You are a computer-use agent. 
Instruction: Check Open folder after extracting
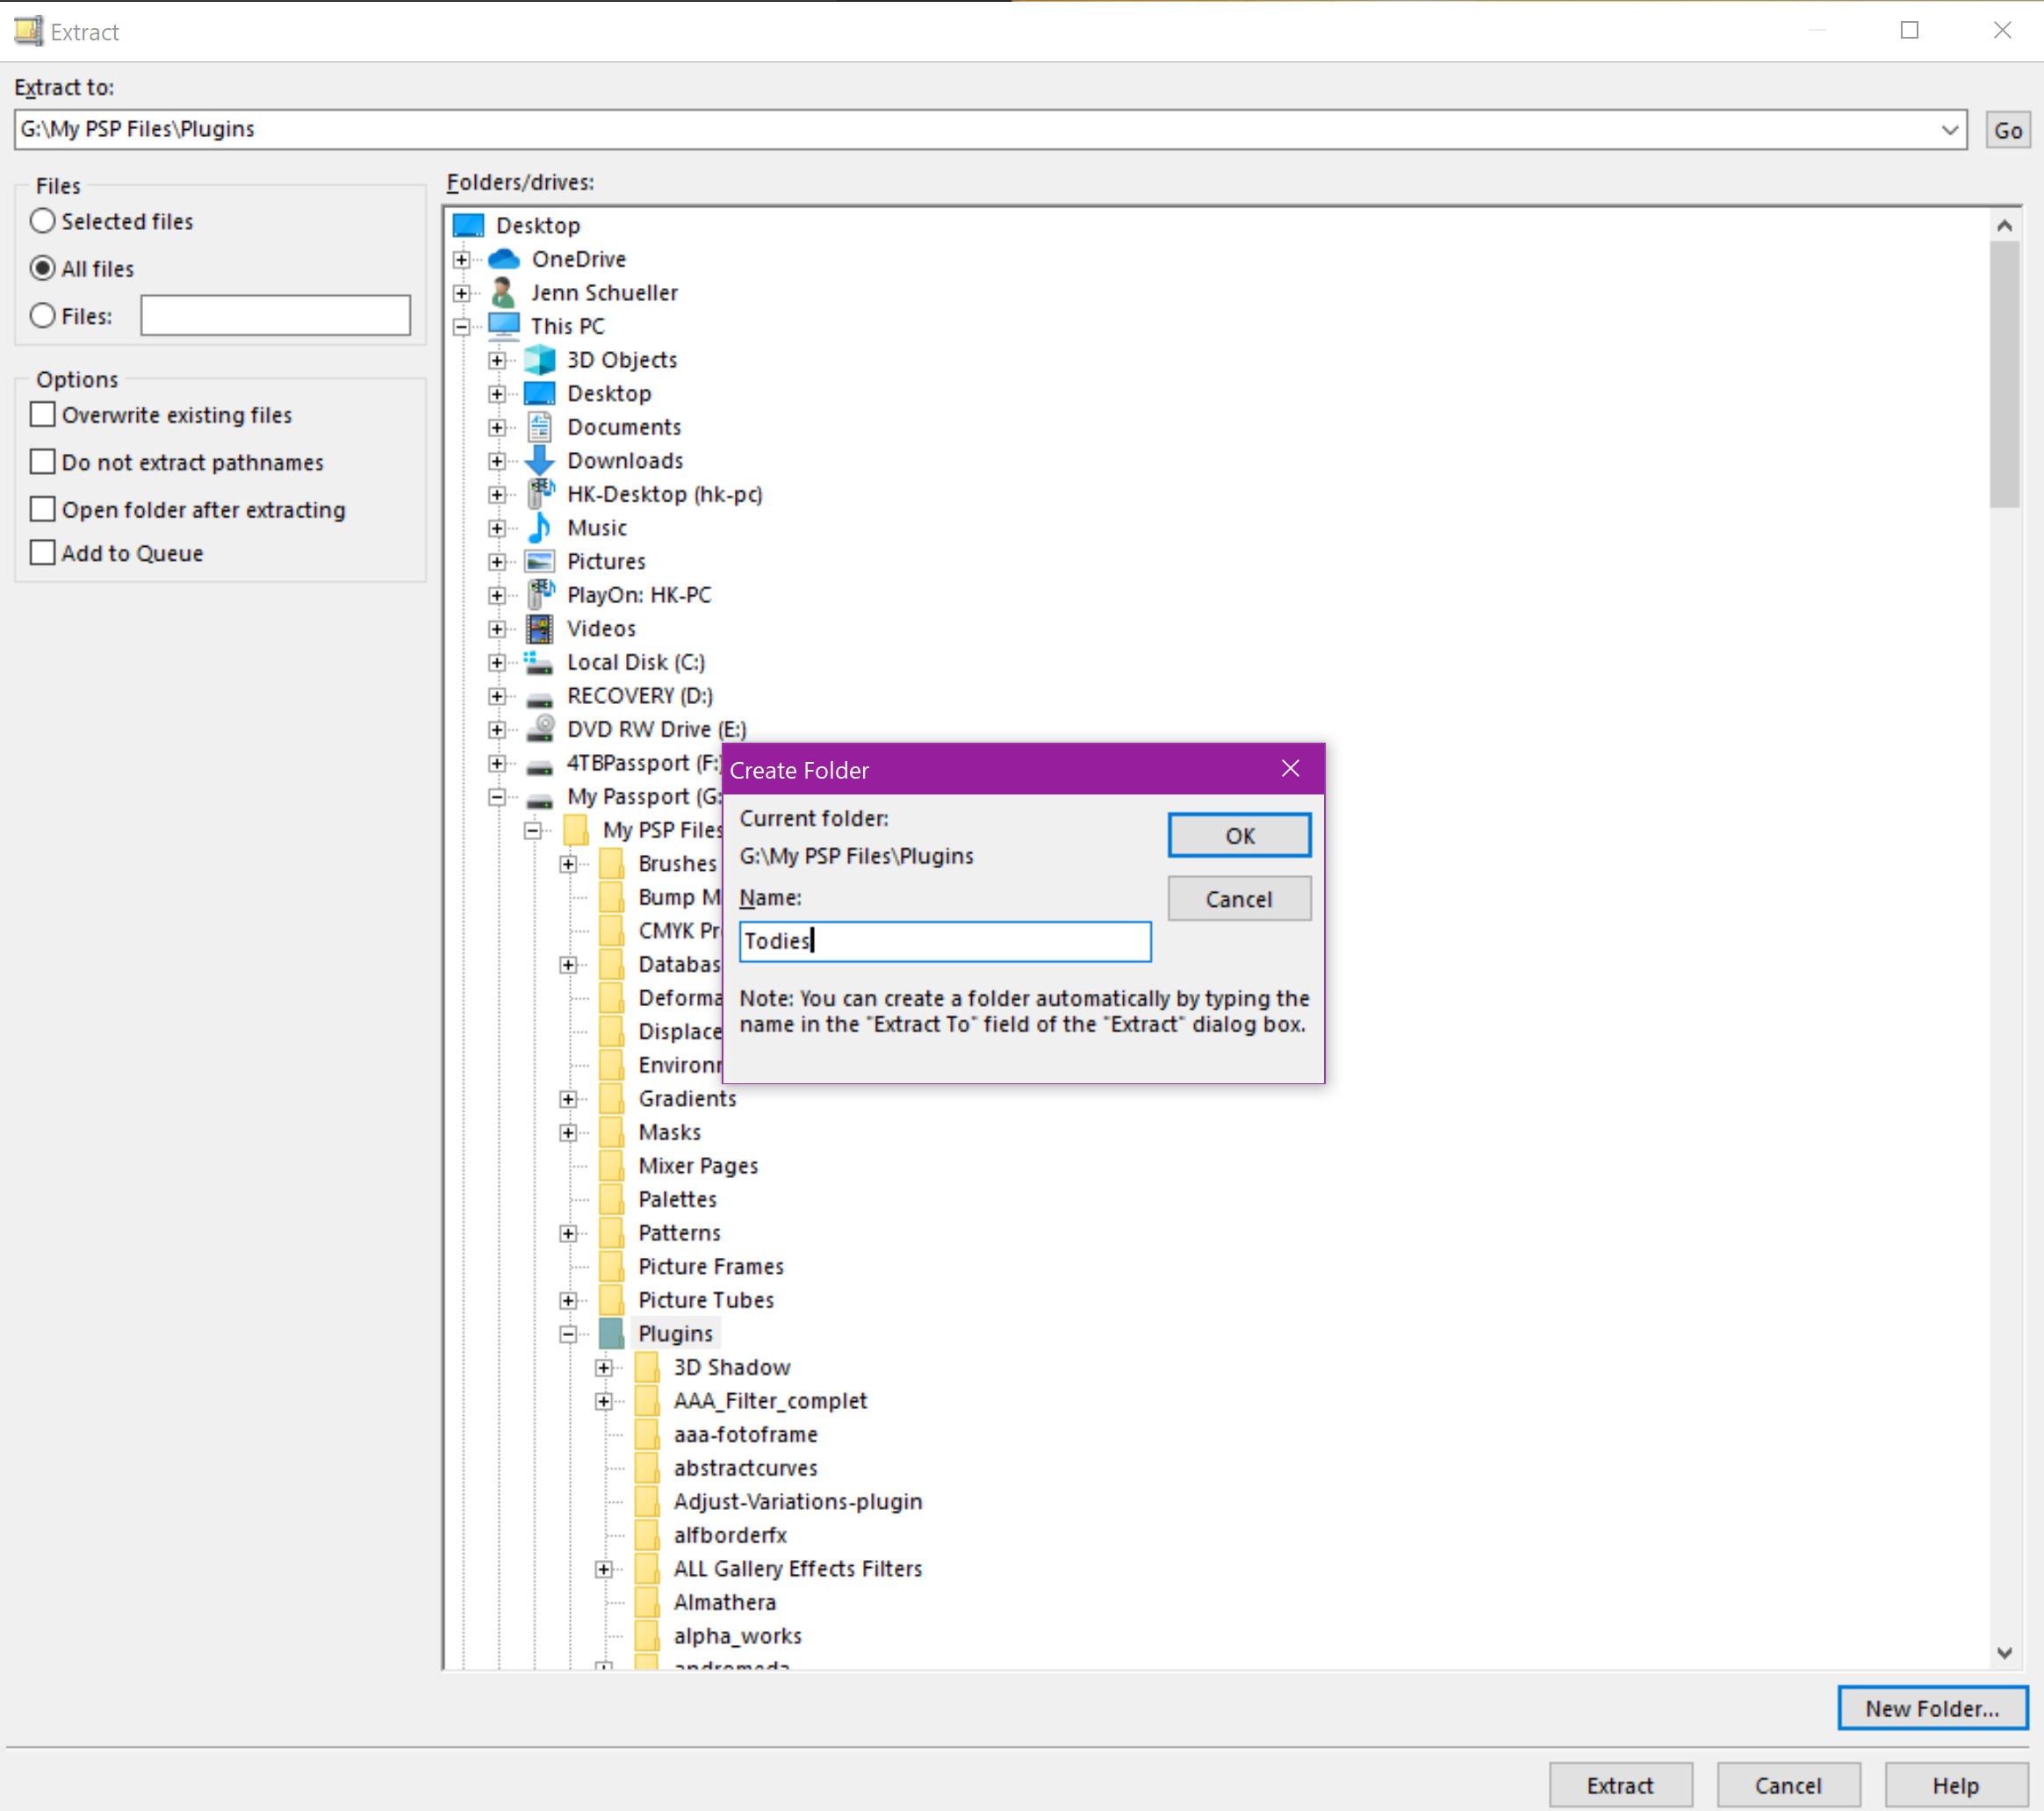pos(43,510)
